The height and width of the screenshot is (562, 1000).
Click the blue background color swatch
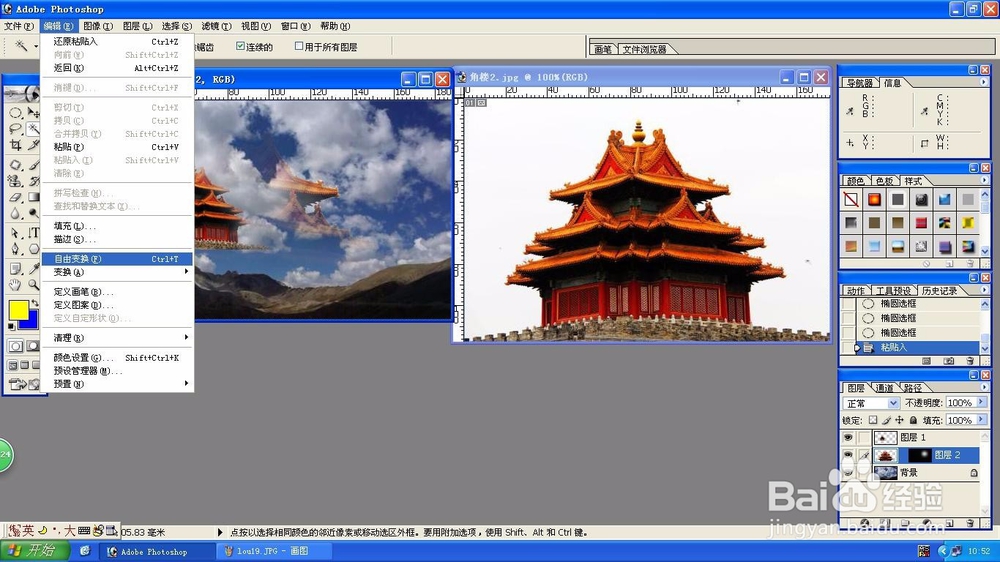coord(32,322)
